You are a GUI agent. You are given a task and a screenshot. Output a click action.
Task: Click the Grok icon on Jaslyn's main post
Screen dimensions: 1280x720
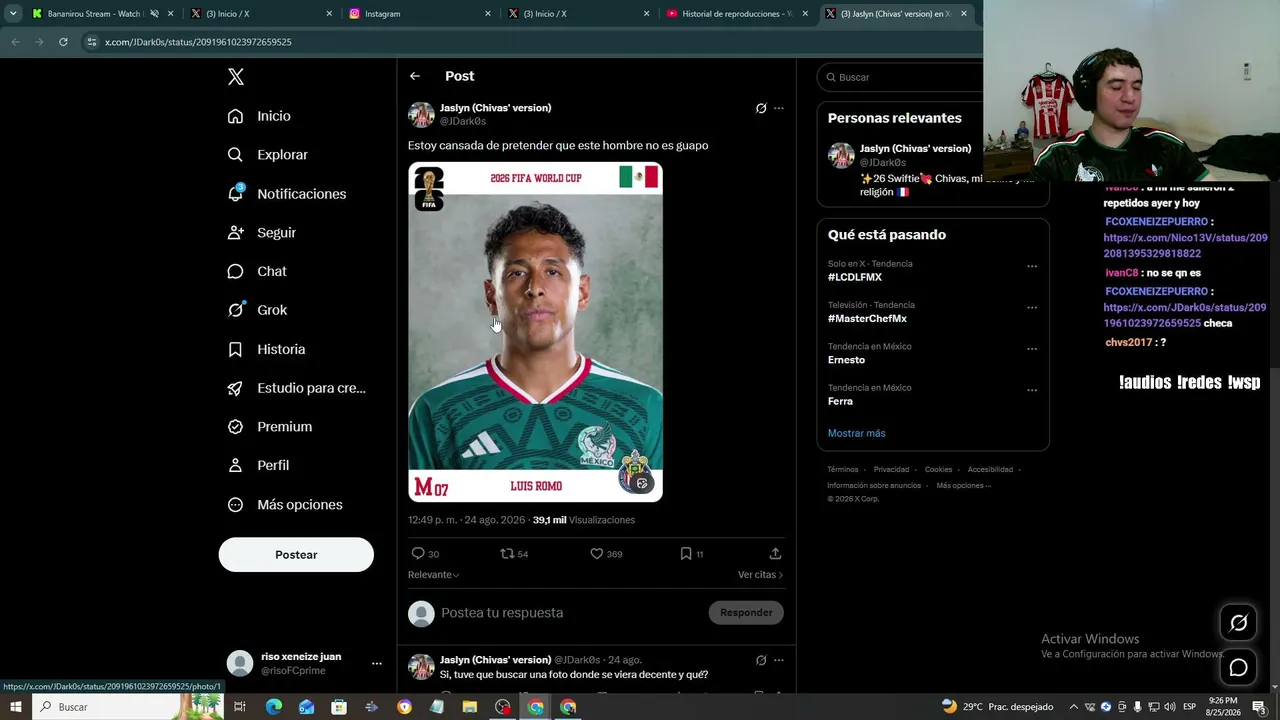click(761, 108)
